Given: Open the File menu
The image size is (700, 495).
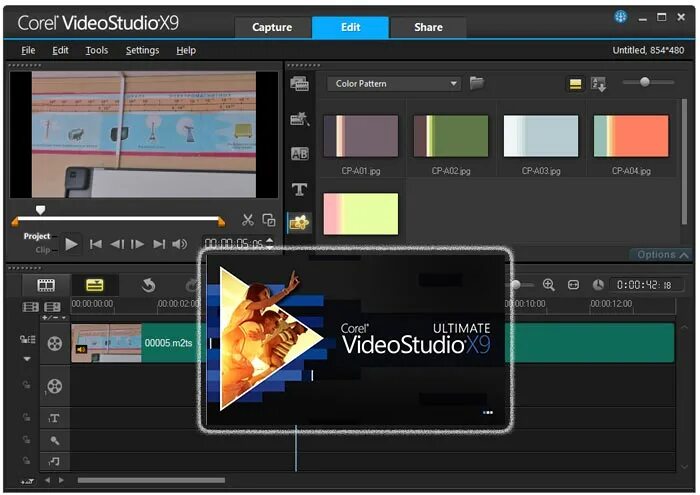Looking at the screenshot, I should 28,50.
